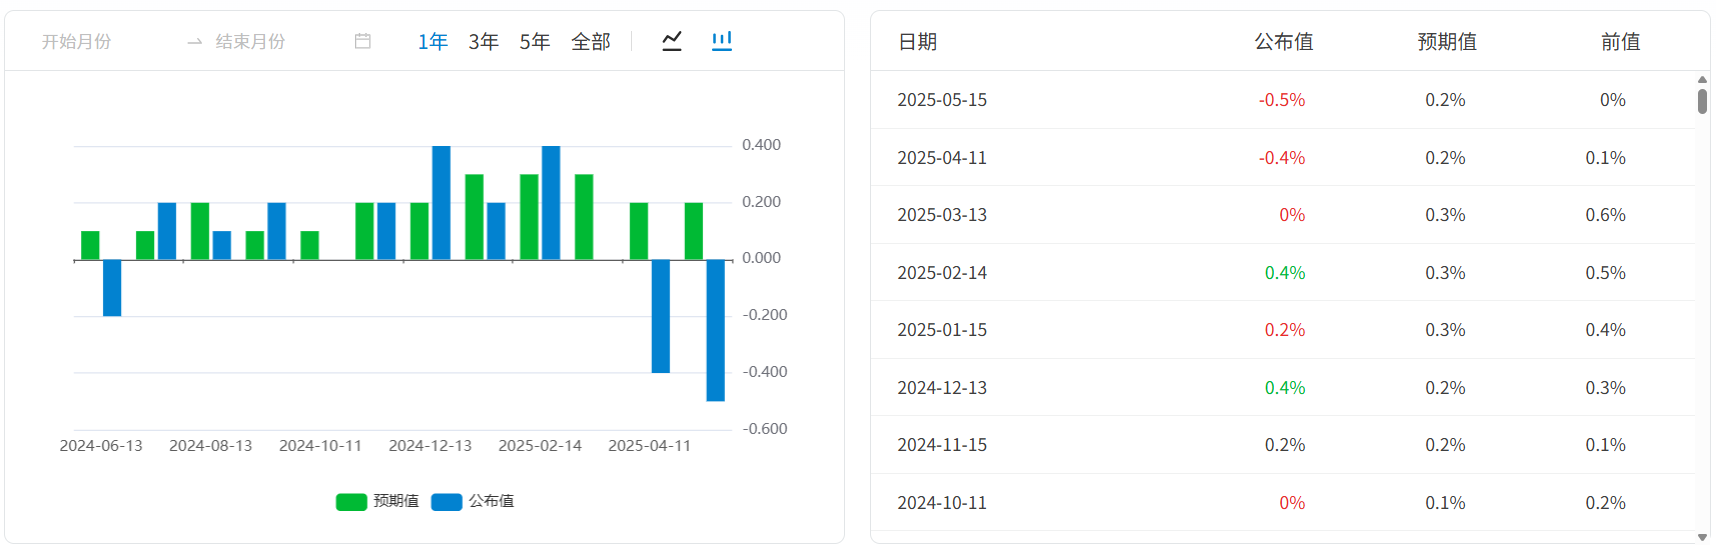1716x550 pixels.
Task: Select the 2024-11-15 table row date
Action: (x=942, y=445)
